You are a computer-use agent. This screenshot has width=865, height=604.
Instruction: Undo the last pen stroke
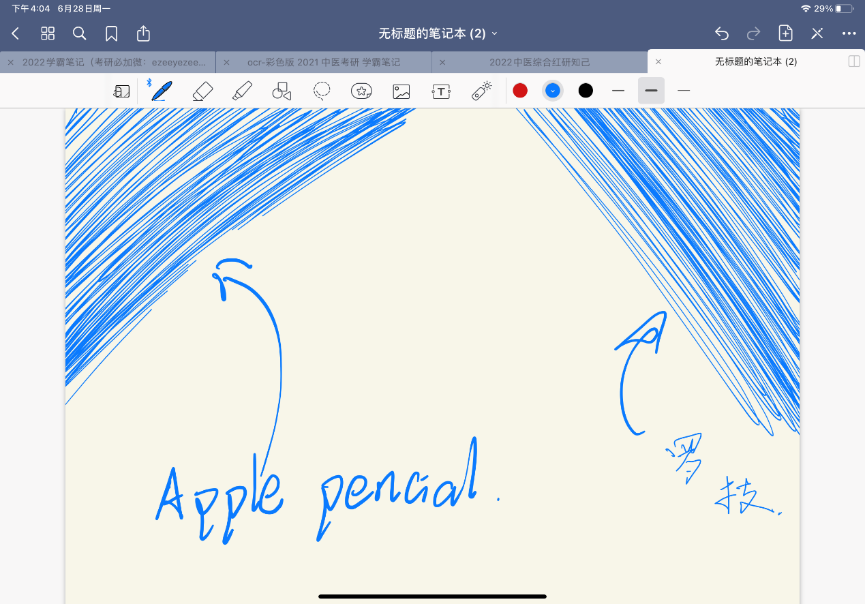pos(721,33)
